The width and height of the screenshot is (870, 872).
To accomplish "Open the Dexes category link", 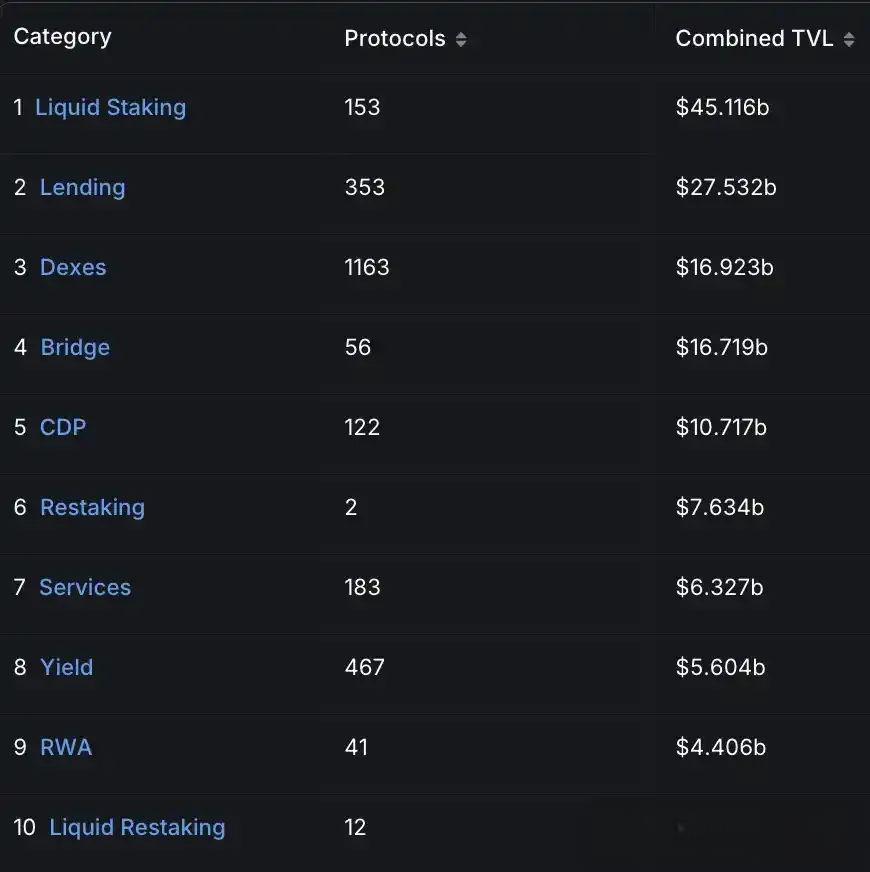I will tap(73, 267).
